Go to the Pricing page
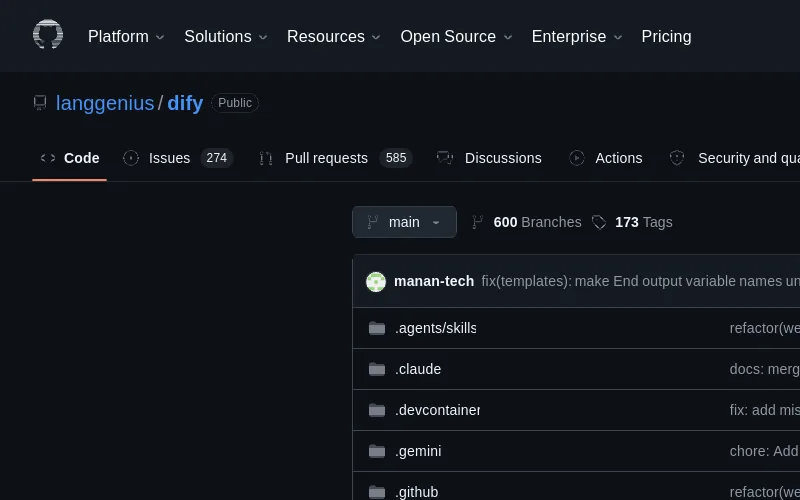This screenshot has height=500, width=800. point(666,37)
